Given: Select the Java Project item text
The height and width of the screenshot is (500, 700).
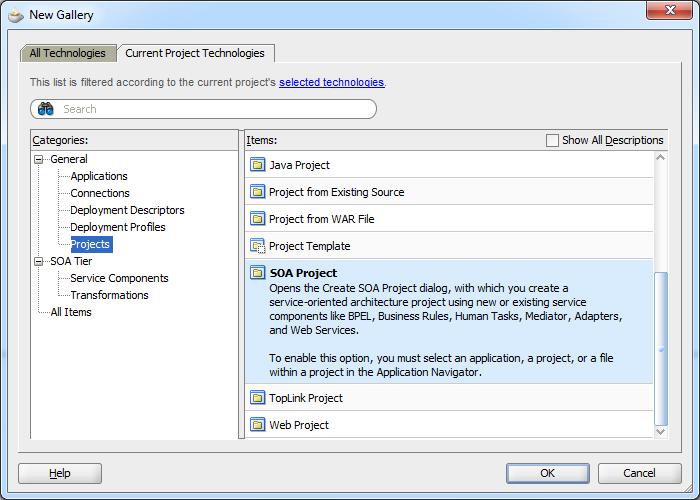Looking at the screenshot, I should tap(300, 165).
